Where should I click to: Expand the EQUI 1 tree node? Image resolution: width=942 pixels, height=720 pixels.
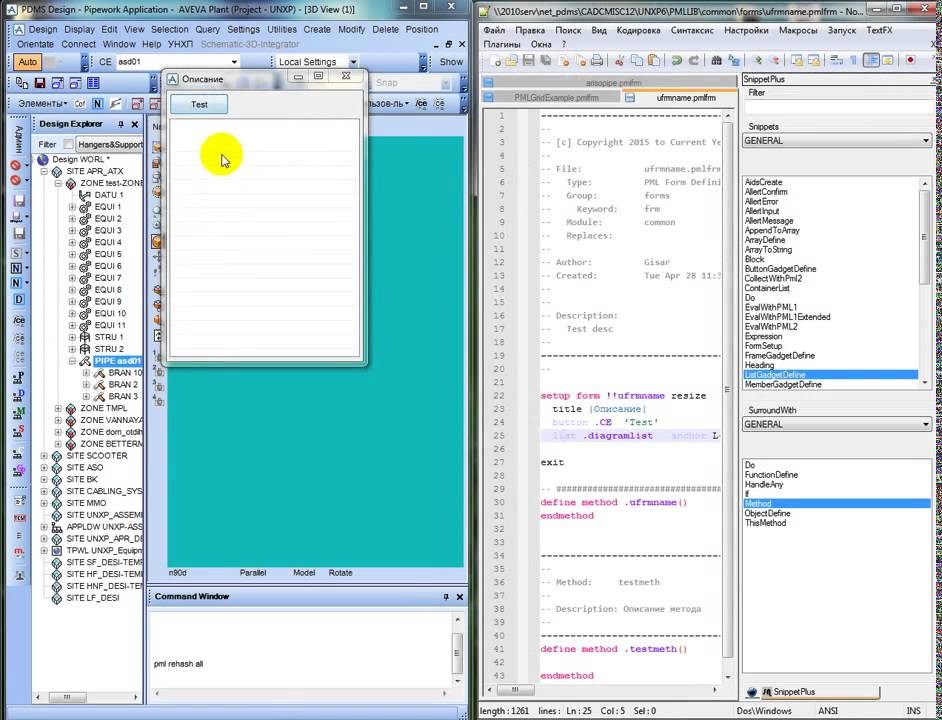(72, 207)
